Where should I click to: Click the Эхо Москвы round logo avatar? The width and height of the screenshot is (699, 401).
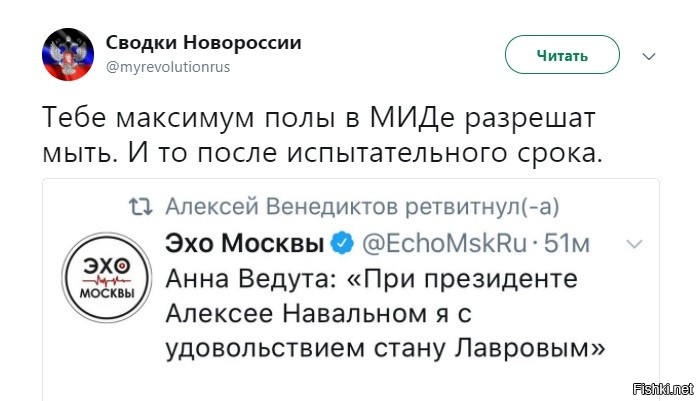coord(107,278)
